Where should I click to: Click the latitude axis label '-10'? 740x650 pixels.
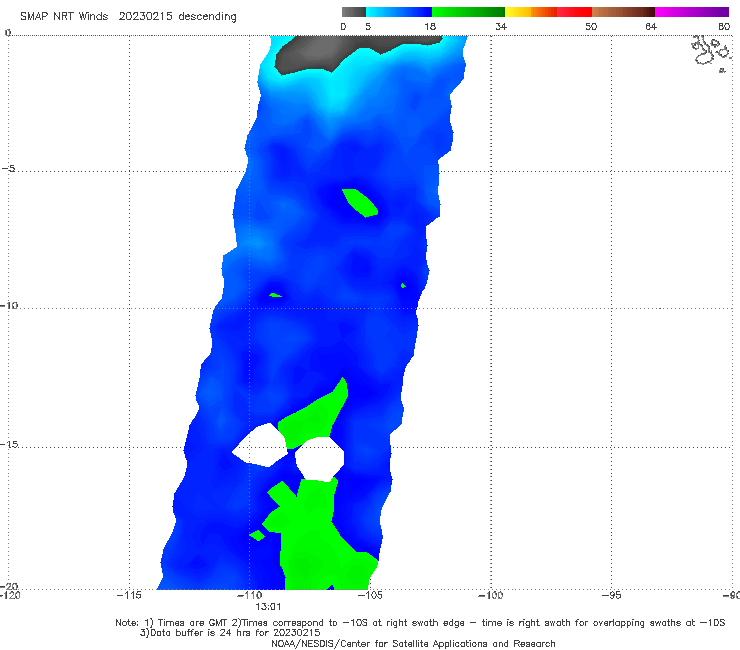click(9, 305)
